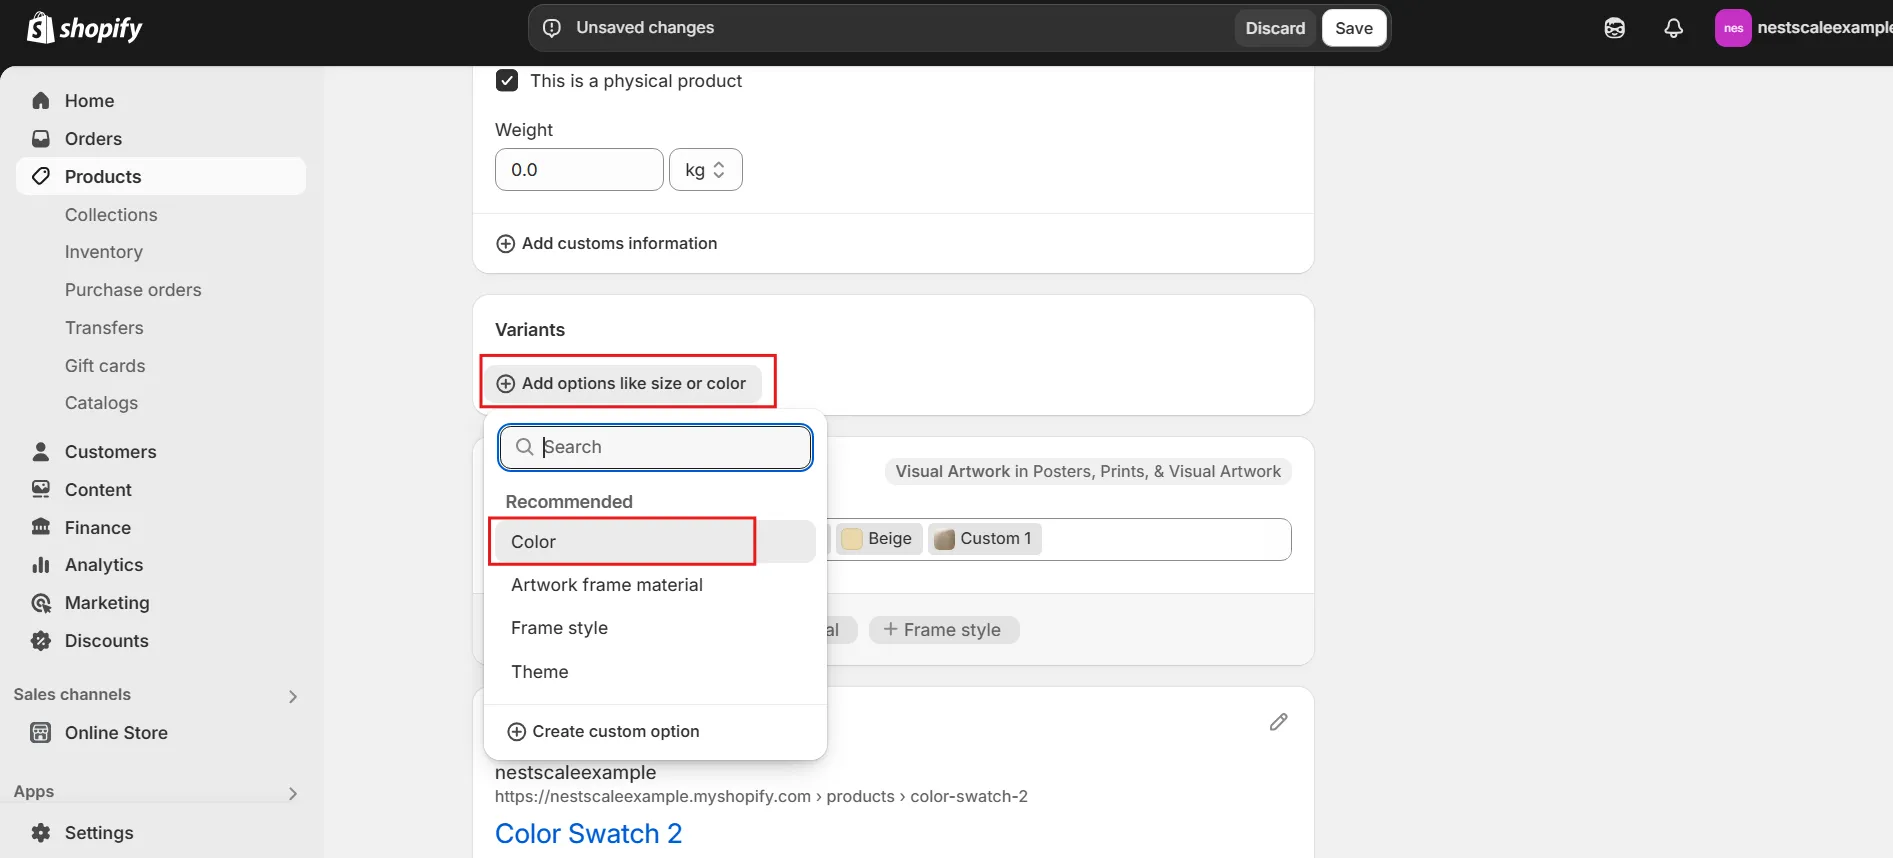Open Purchase orders in sidebar
Image resolution: width=1893 pixels, height=858 pixels.
tap(133, 290)
